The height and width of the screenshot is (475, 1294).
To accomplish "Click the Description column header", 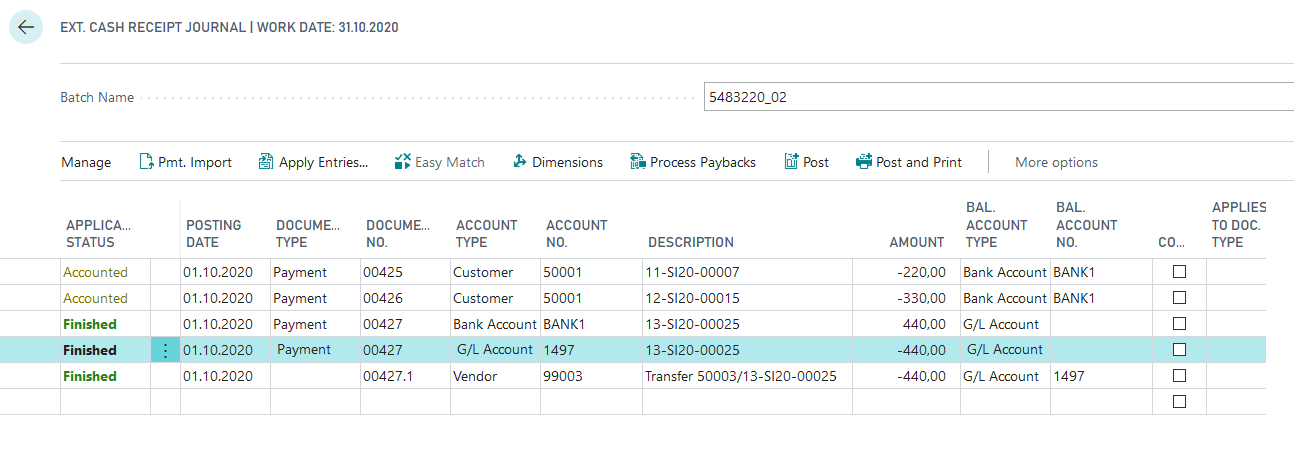I will click(690, 242).
